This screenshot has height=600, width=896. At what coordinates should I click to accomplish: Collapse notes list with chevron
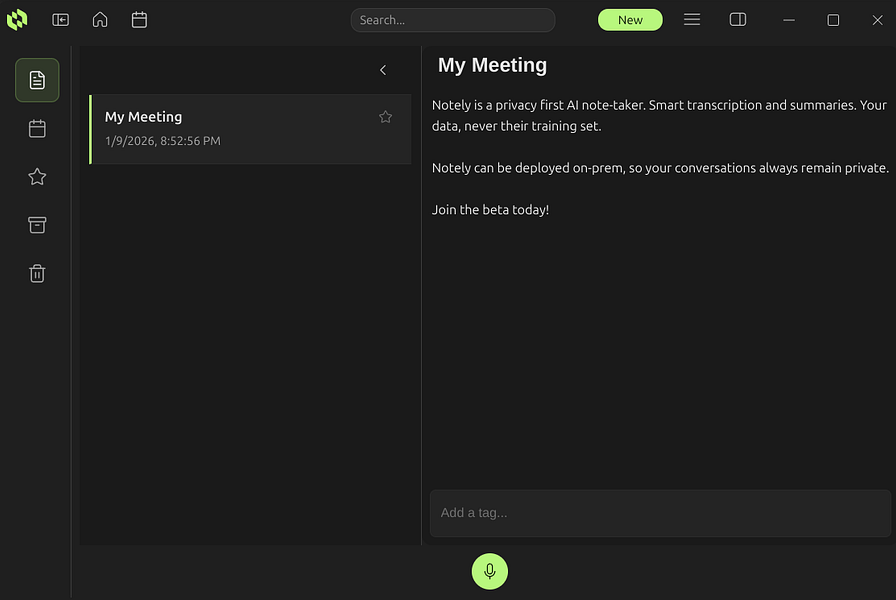[x=383, y=70]
